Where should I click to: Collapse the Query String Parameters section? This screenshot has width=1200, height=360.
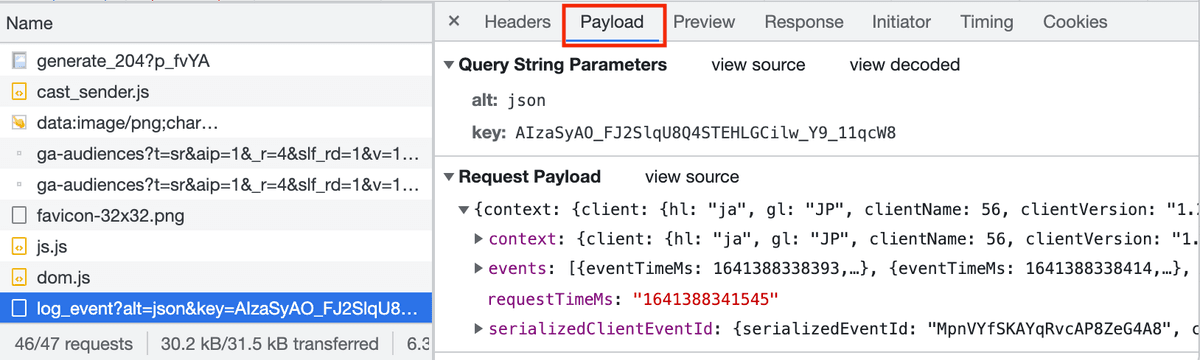[449, 65]
